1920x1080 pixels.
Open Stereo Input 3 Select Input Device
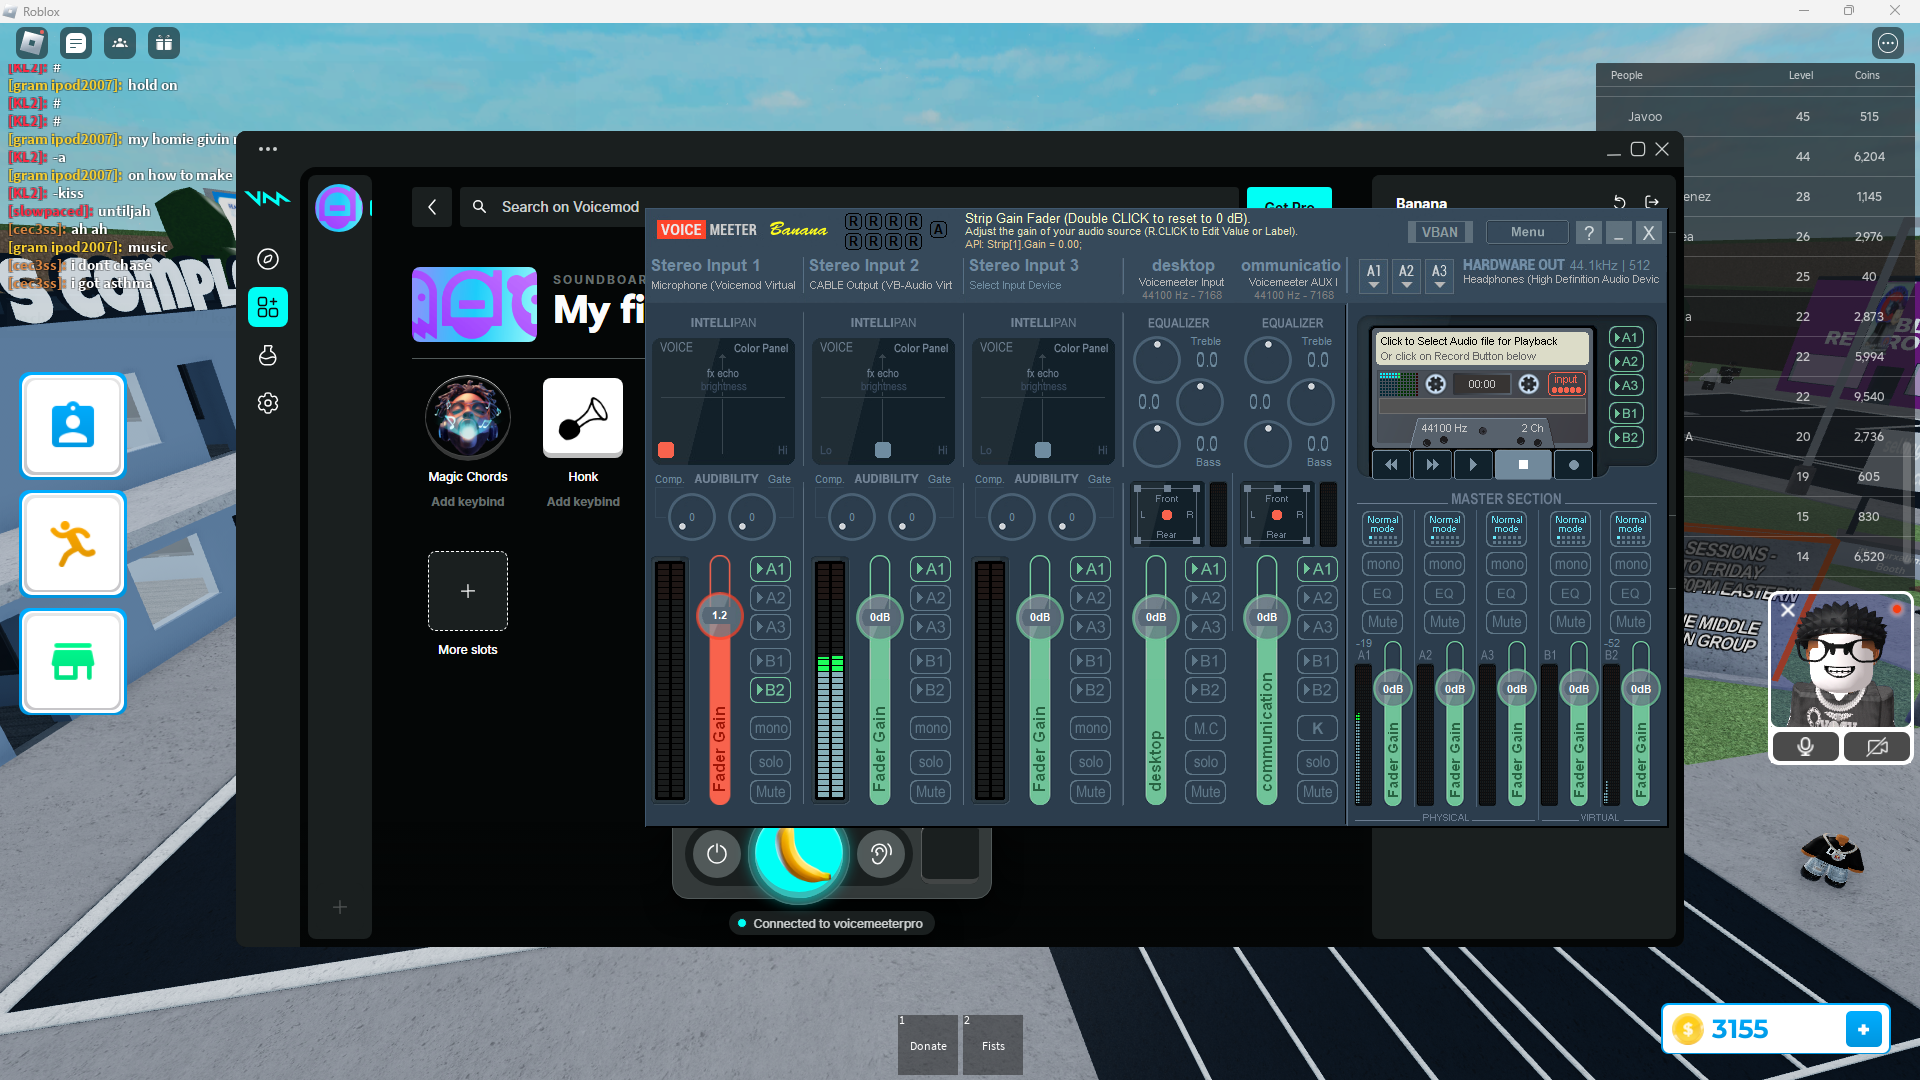[x=1015, y=286]
